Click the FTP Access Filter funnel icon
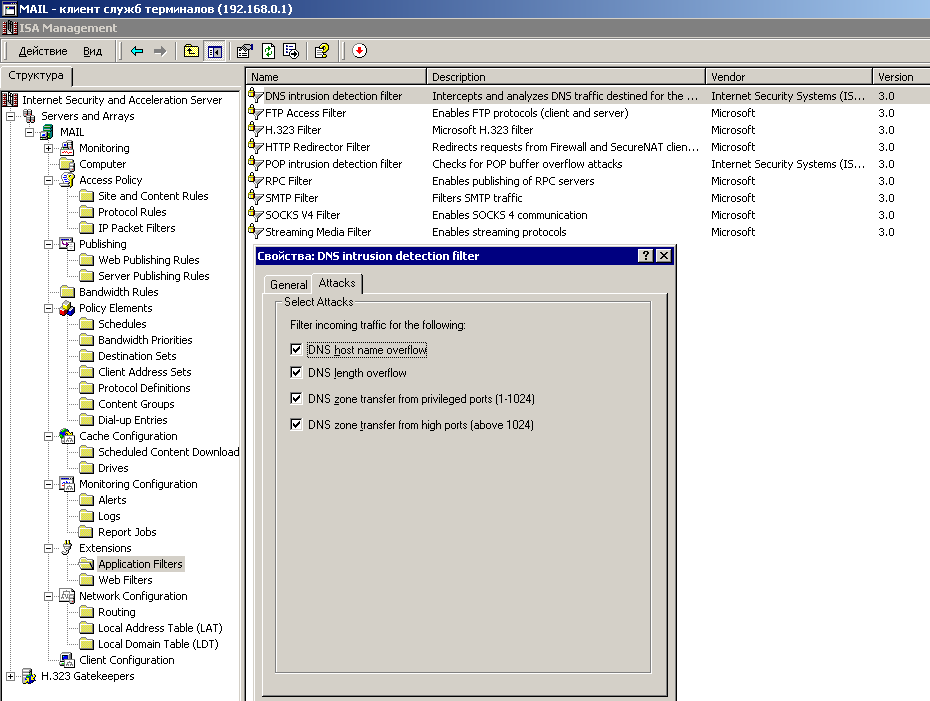This screenshot has width=930, height=701. [x=256, y=113]
